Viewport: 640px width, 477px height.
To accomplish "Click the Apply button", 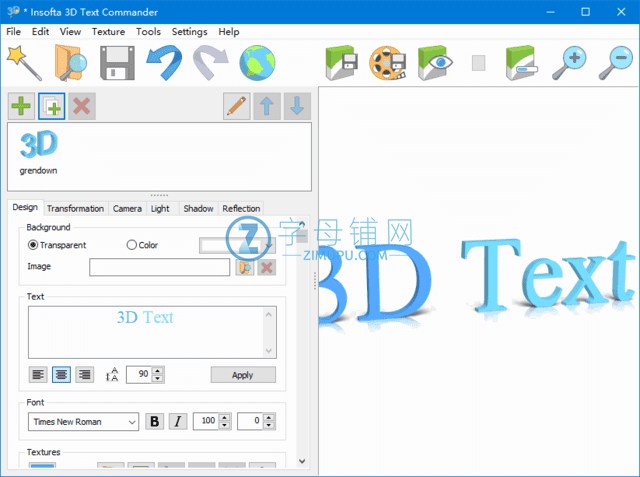I will (243, 375).
